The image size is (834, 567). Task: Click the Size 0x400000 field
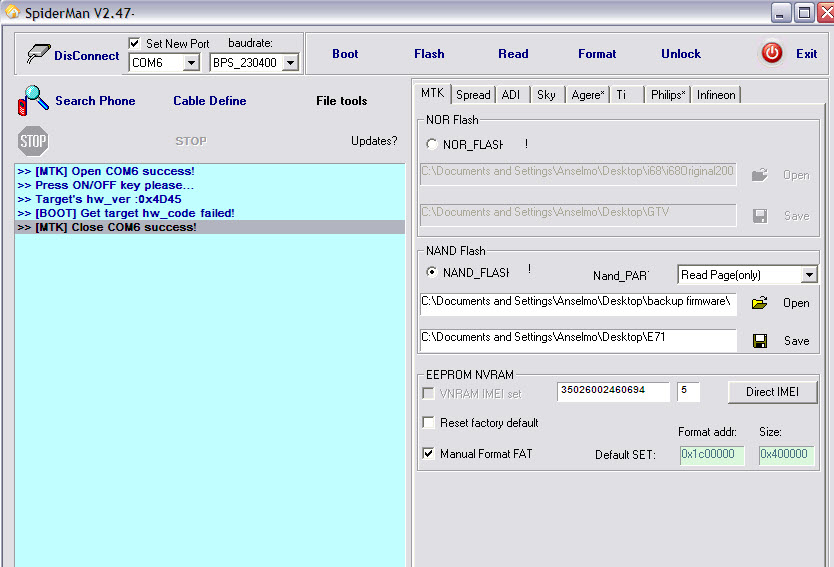(786, 455)
